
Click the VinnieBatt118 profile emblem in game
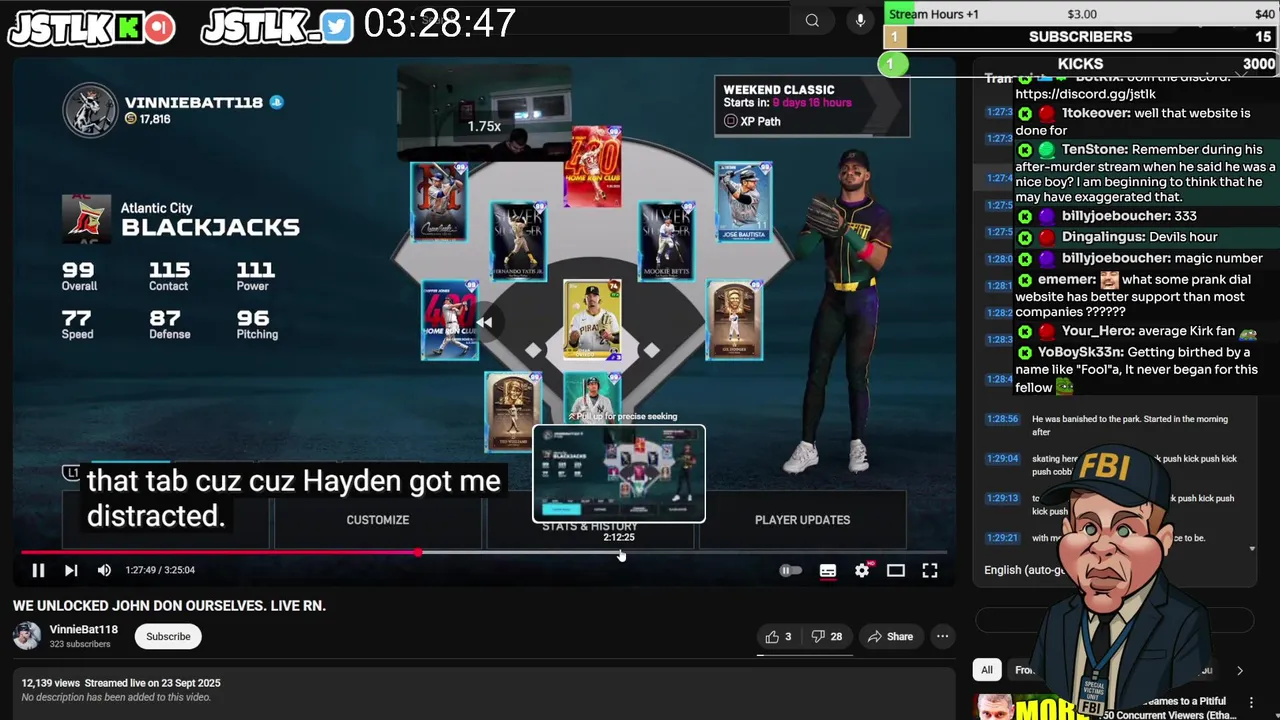click(90, 109)
